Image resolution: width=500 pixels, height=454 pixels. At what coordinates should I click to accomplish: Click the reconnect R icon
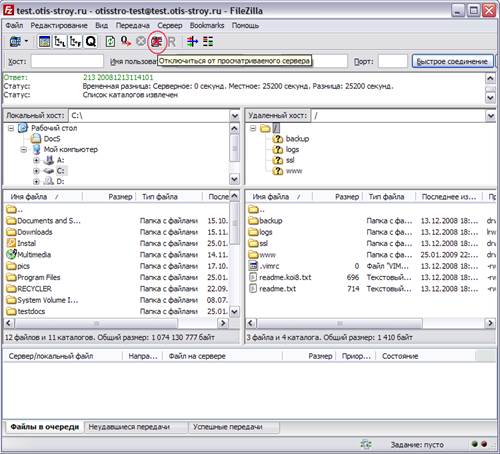click(x=171, y=42)
